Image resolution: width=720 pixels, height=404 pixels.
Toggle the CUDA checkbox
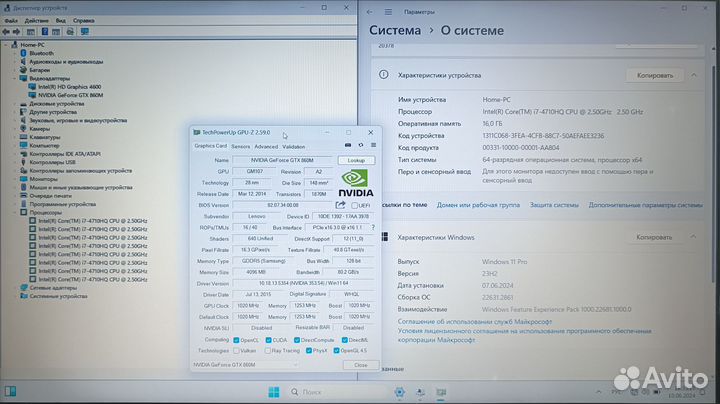(269, 340)
